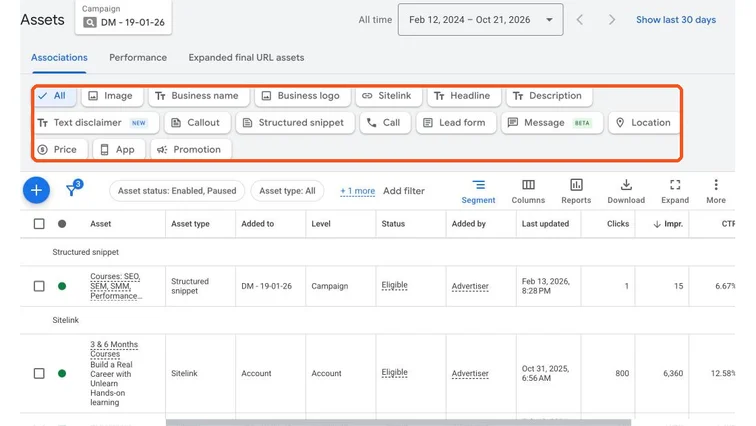Check the 3 & 6 Months Courses row checkbox
The image size is (756, 426).
[x=39, y=373]
